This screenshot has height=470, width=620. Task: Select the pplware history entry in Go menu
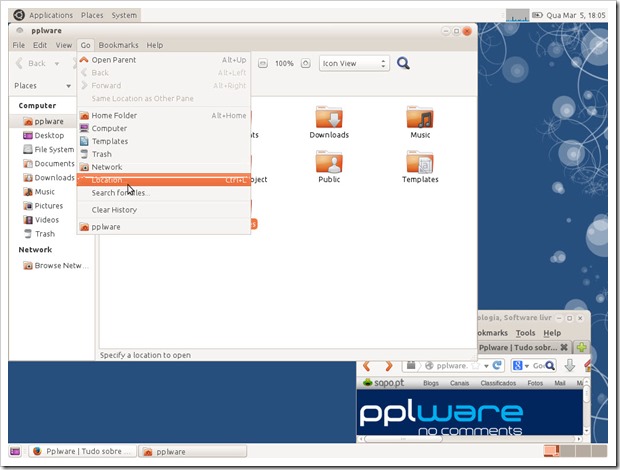[163, 227]
